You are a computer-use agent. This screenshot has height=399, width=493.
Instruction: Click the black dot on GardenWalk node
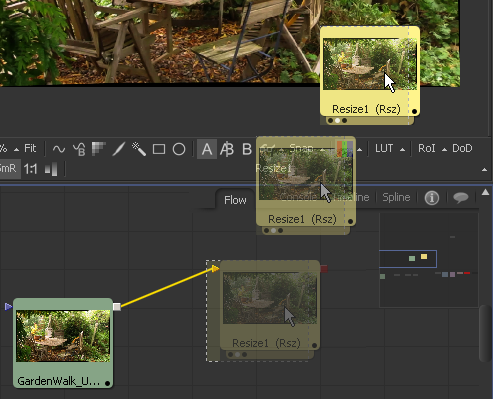107,383
